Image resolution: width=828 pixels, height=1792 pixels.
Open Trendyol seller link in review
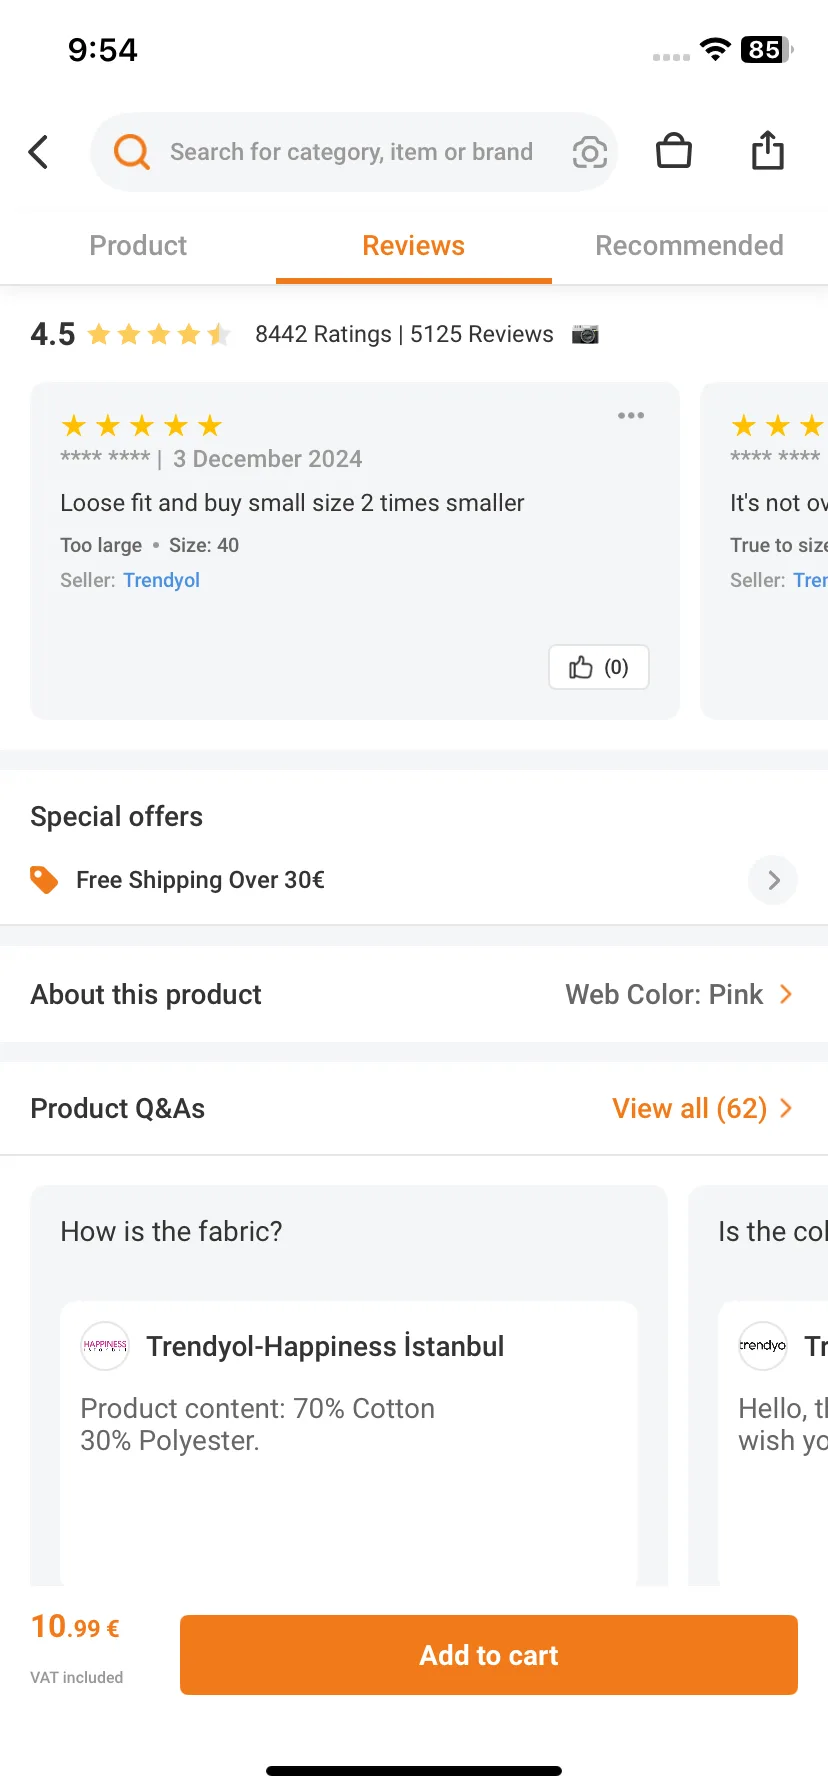coord(162,580)
